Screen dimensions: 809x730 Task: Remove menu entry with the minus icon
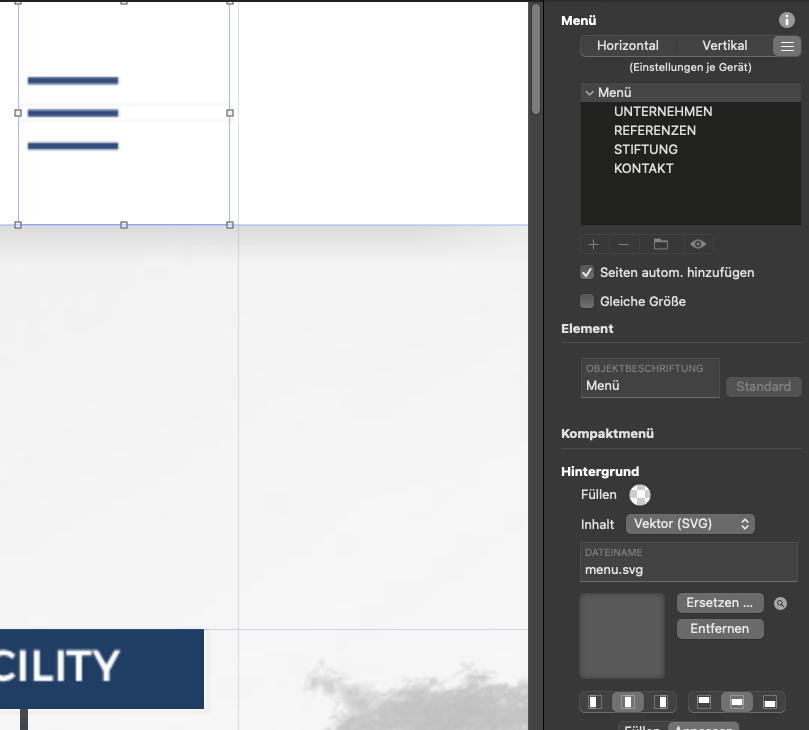coord(624,244)
